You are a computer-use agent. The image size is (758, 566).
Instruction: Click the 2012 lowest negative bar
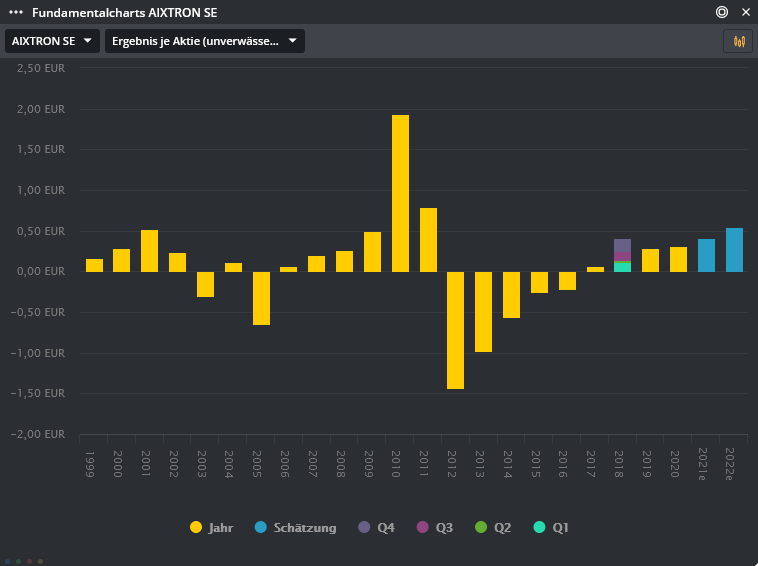click(x=455, y=330)
